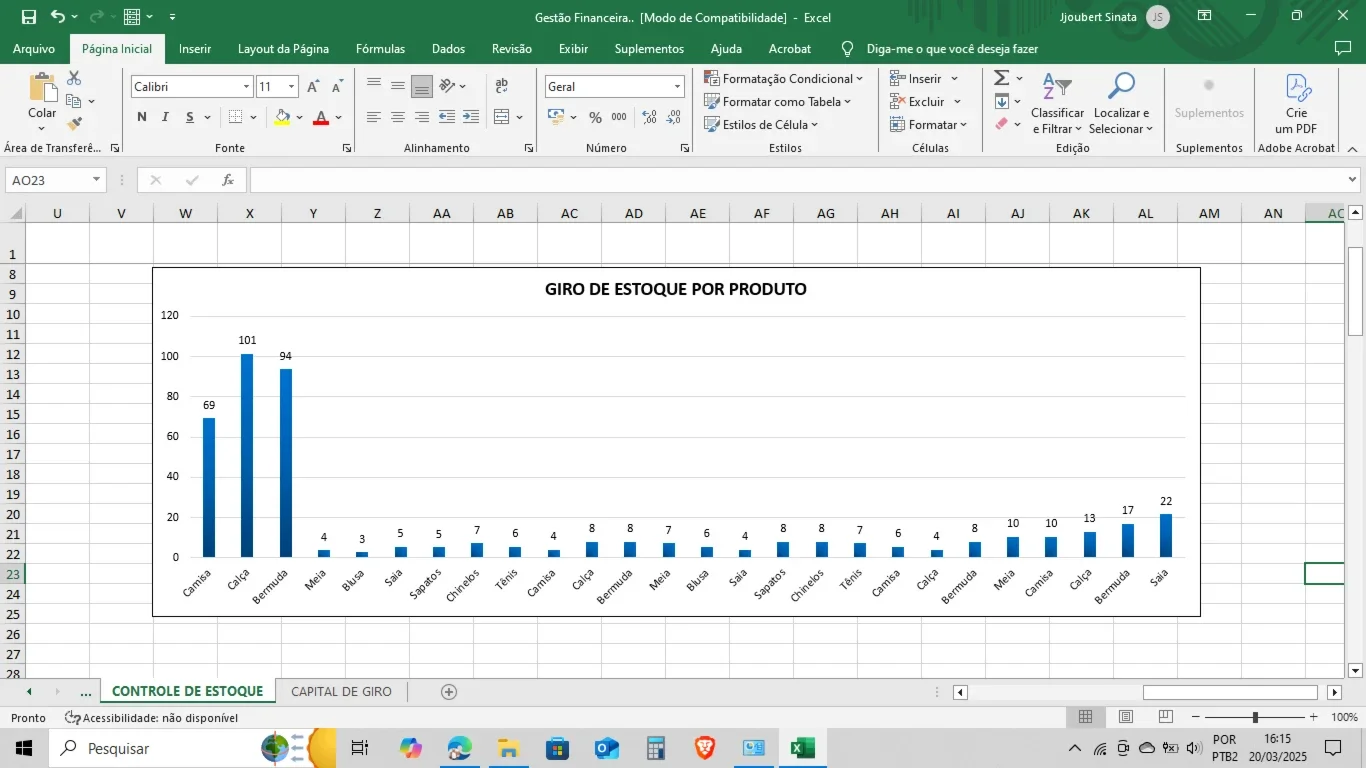Click Diga-me o que você deseja fazer

951,48
